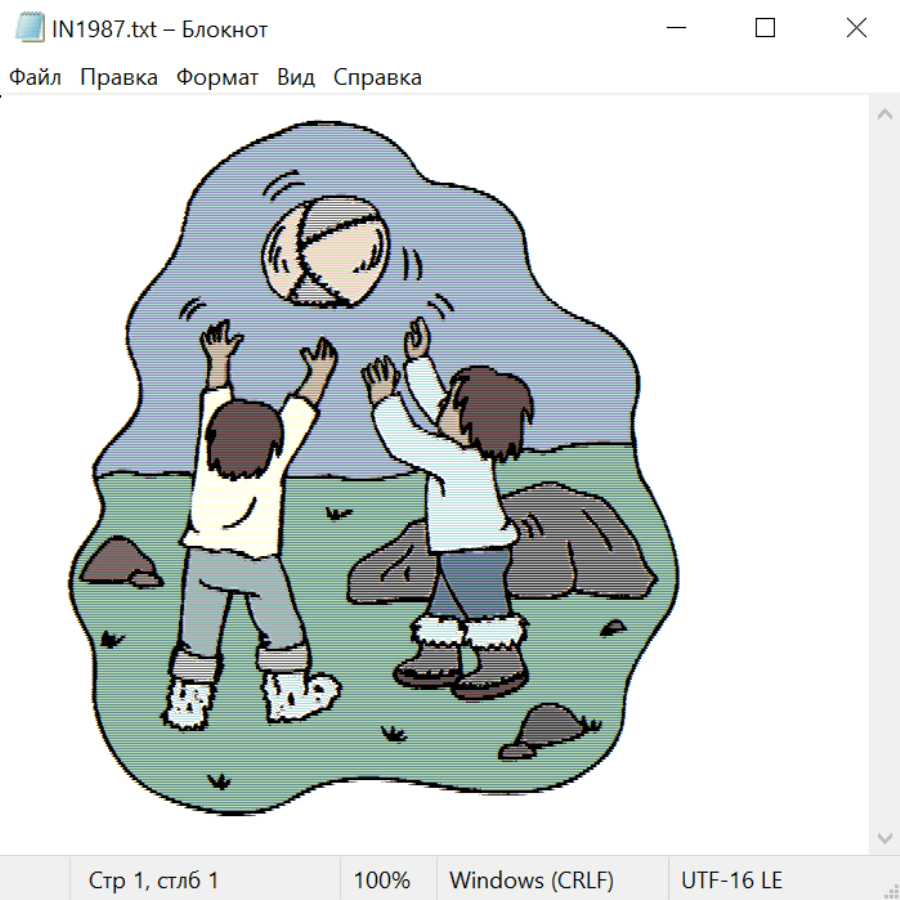Open the Справка menu
Viewport: 900px width, 900px height.
[377, 77]
